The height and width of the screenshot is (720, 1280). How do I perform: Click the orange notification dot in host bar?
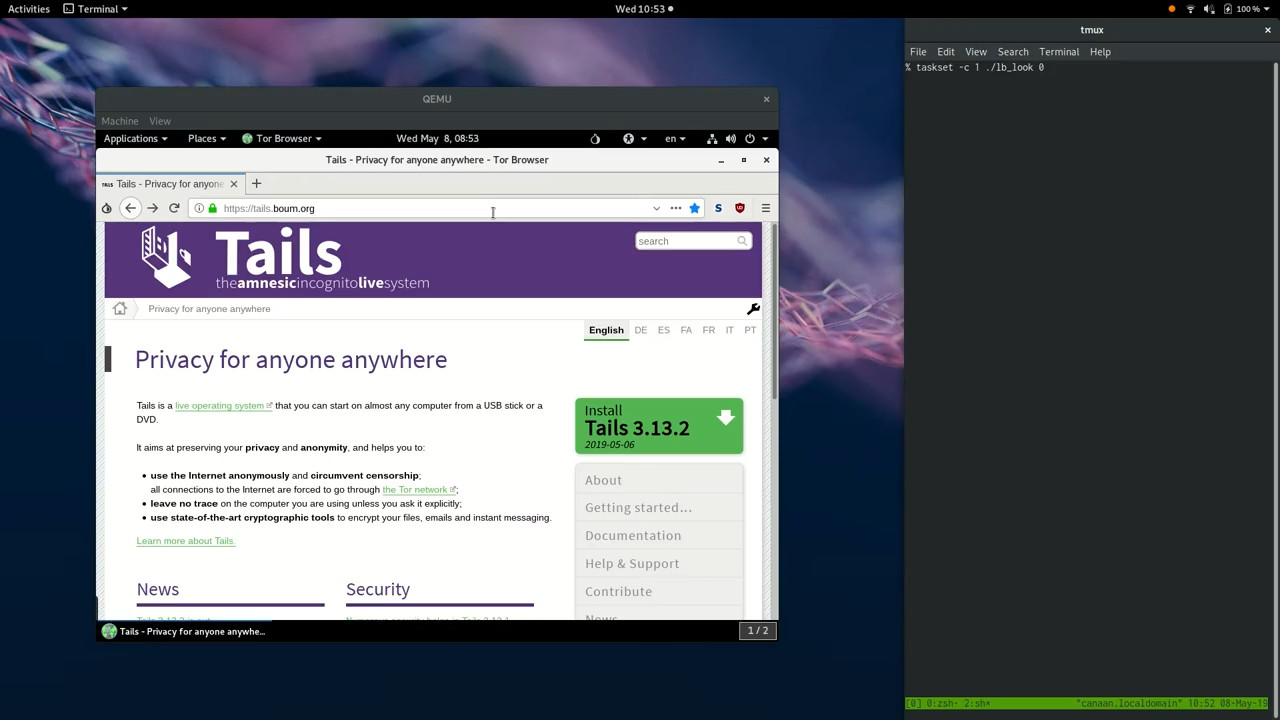pyautogui.click(x=1172, y=9)
